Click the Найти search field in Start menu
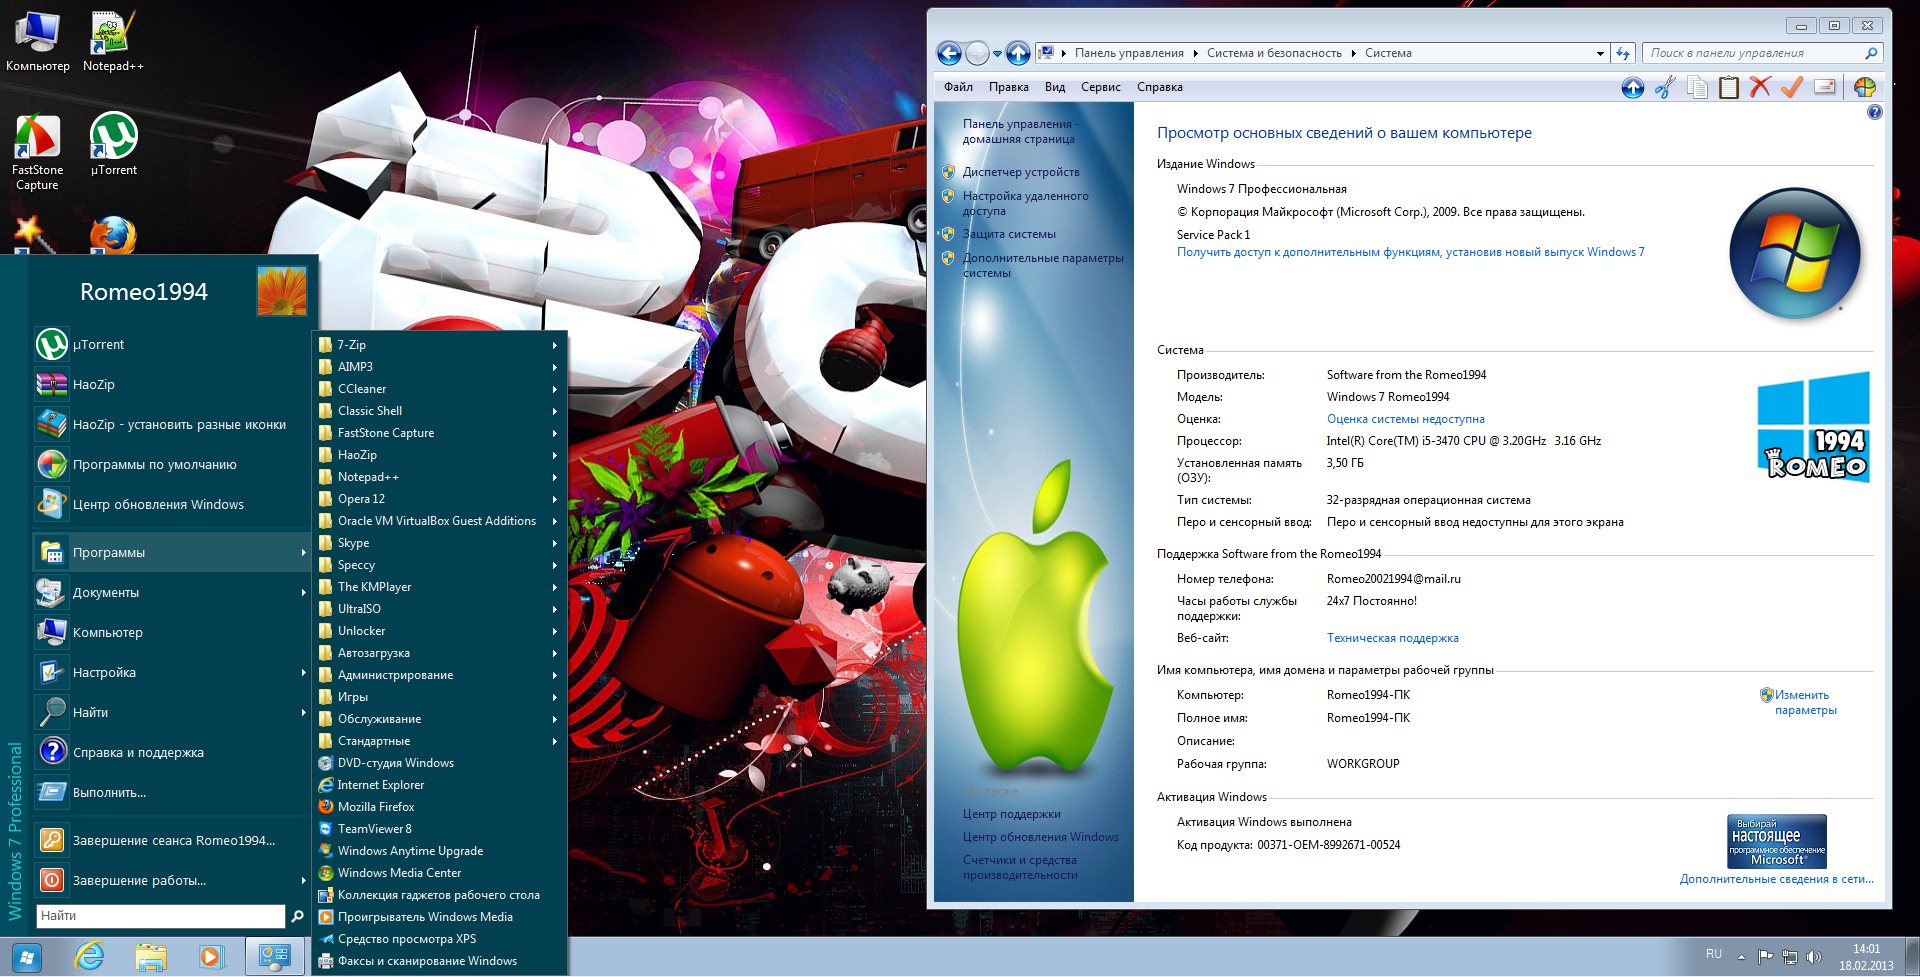The width and height of the screenshot is (1920, 977). tap(161, 916)
